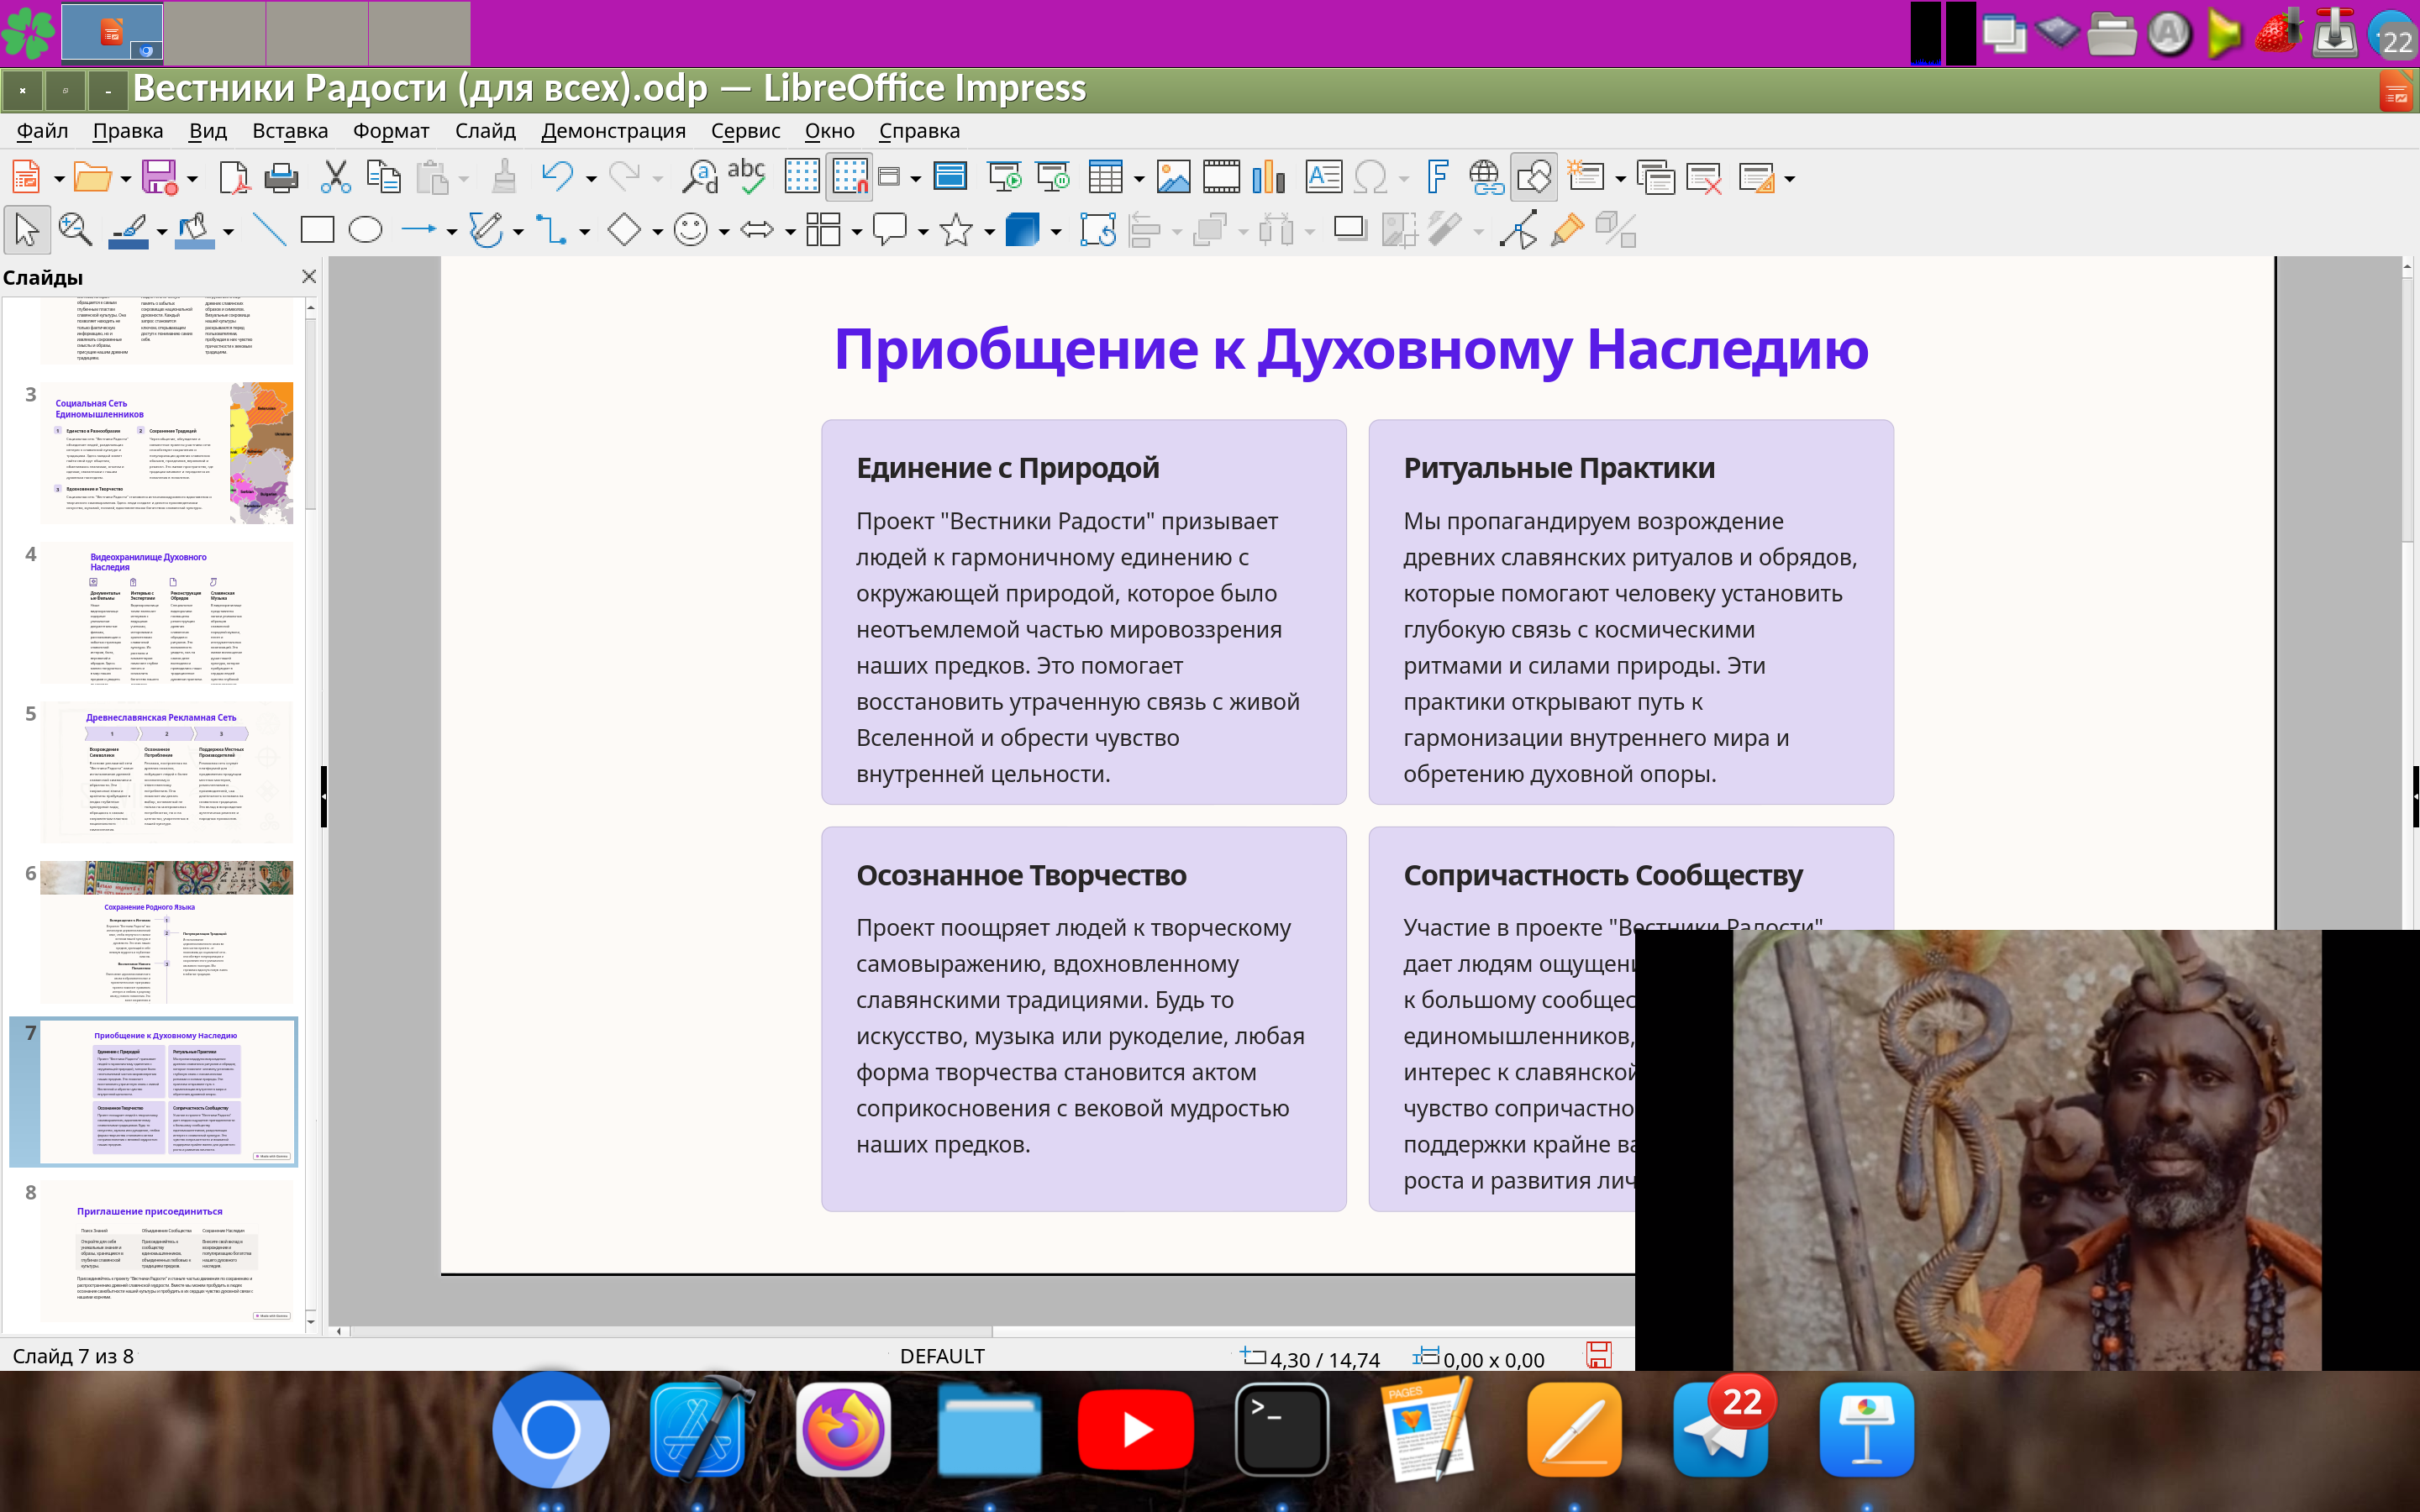The image size is (2420, 1512).
Task: Select slide 3 thumbnail Социальная Сеть Единомышленников
Action: pyautogui.click(x=166, y=452)
